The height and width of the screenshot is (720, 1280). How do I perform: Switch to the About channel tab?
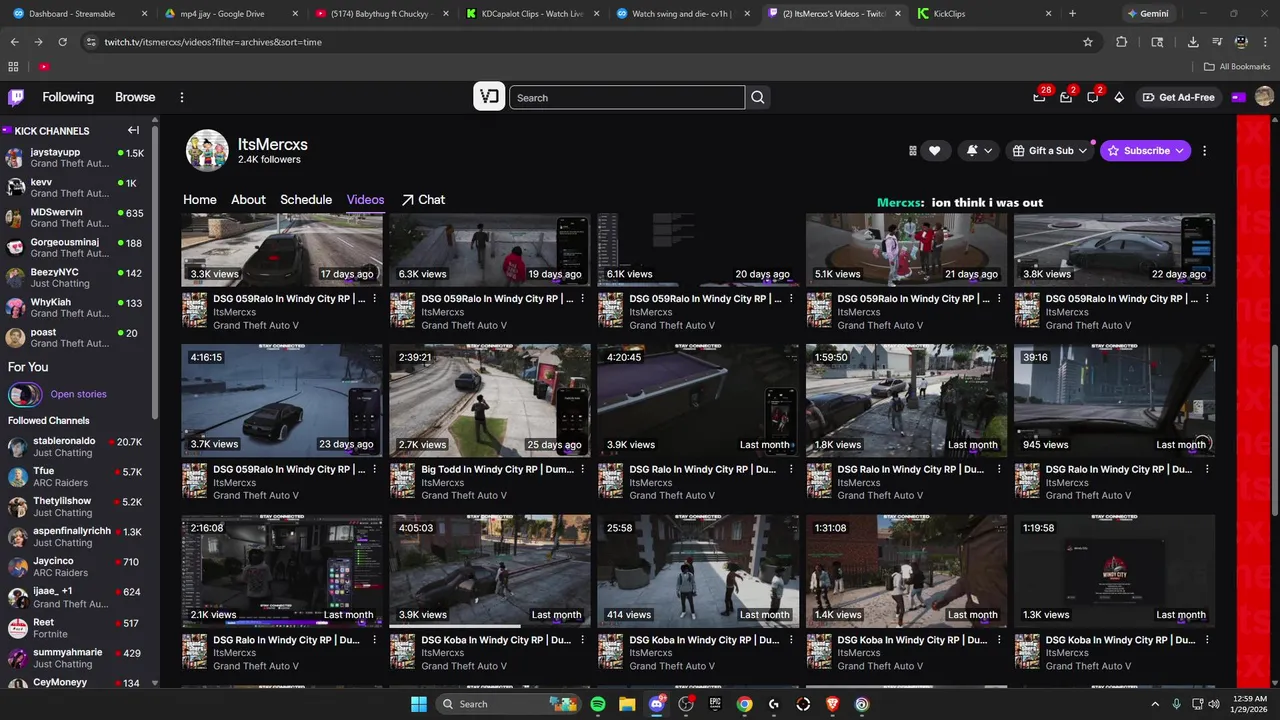point(248,200)
